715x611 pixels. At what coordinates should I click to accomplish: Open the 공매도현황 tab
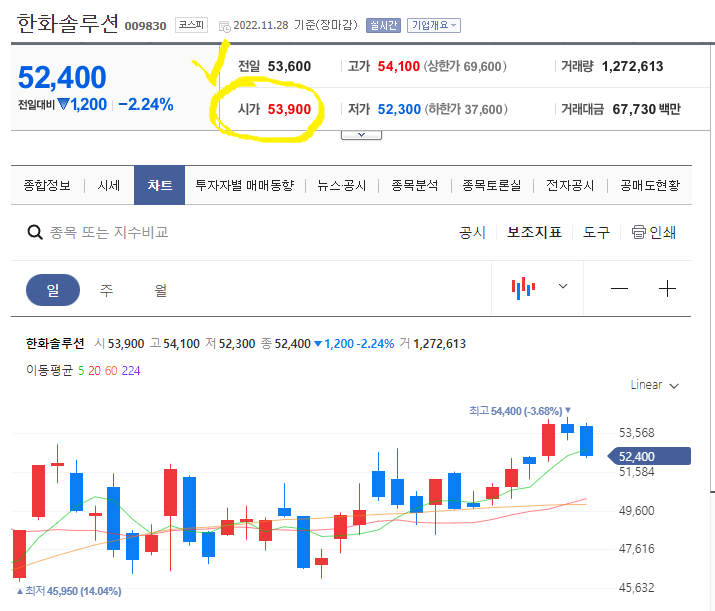tap(650, 186)
